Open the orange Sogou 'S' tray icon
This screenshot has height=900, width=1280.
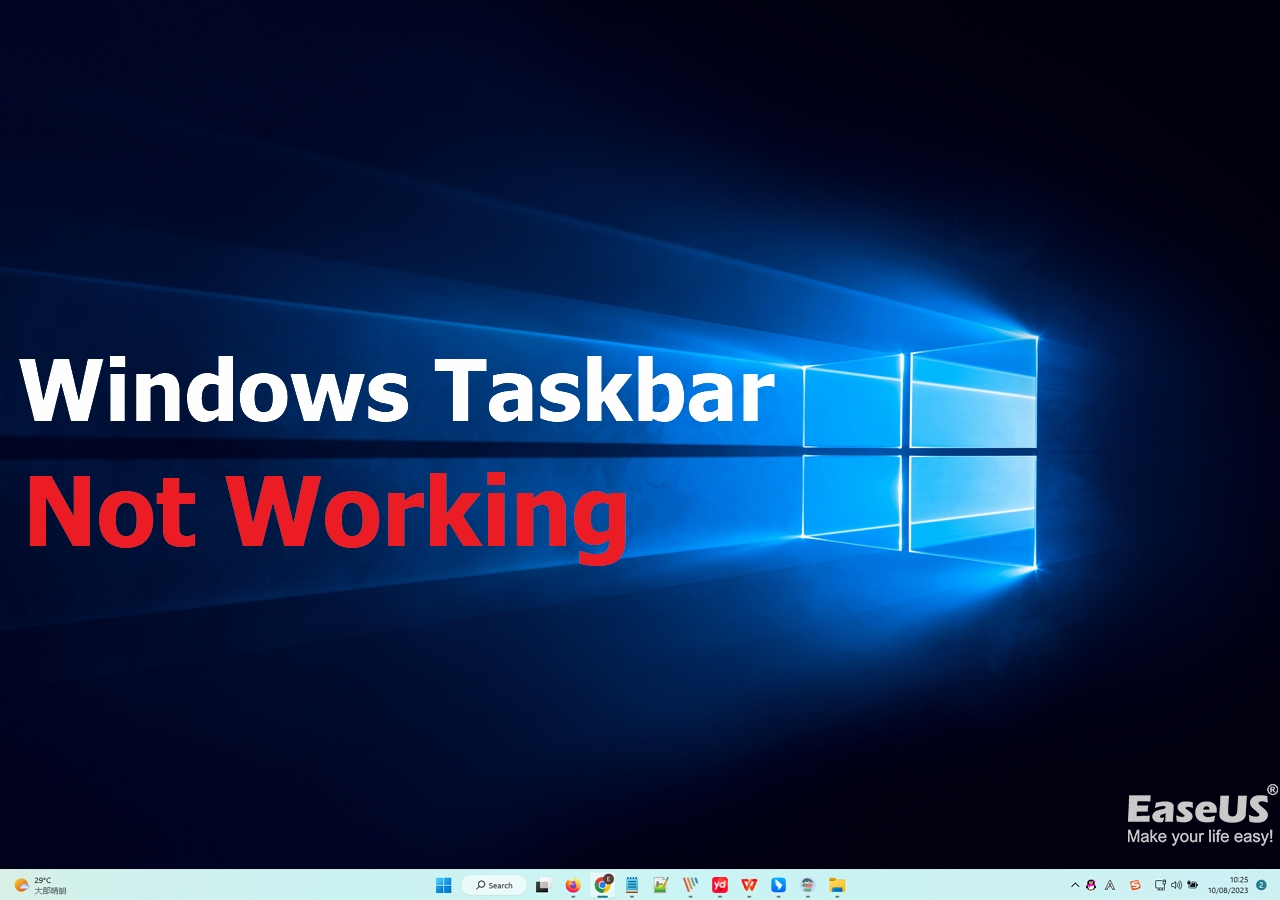coord(1135,885)
